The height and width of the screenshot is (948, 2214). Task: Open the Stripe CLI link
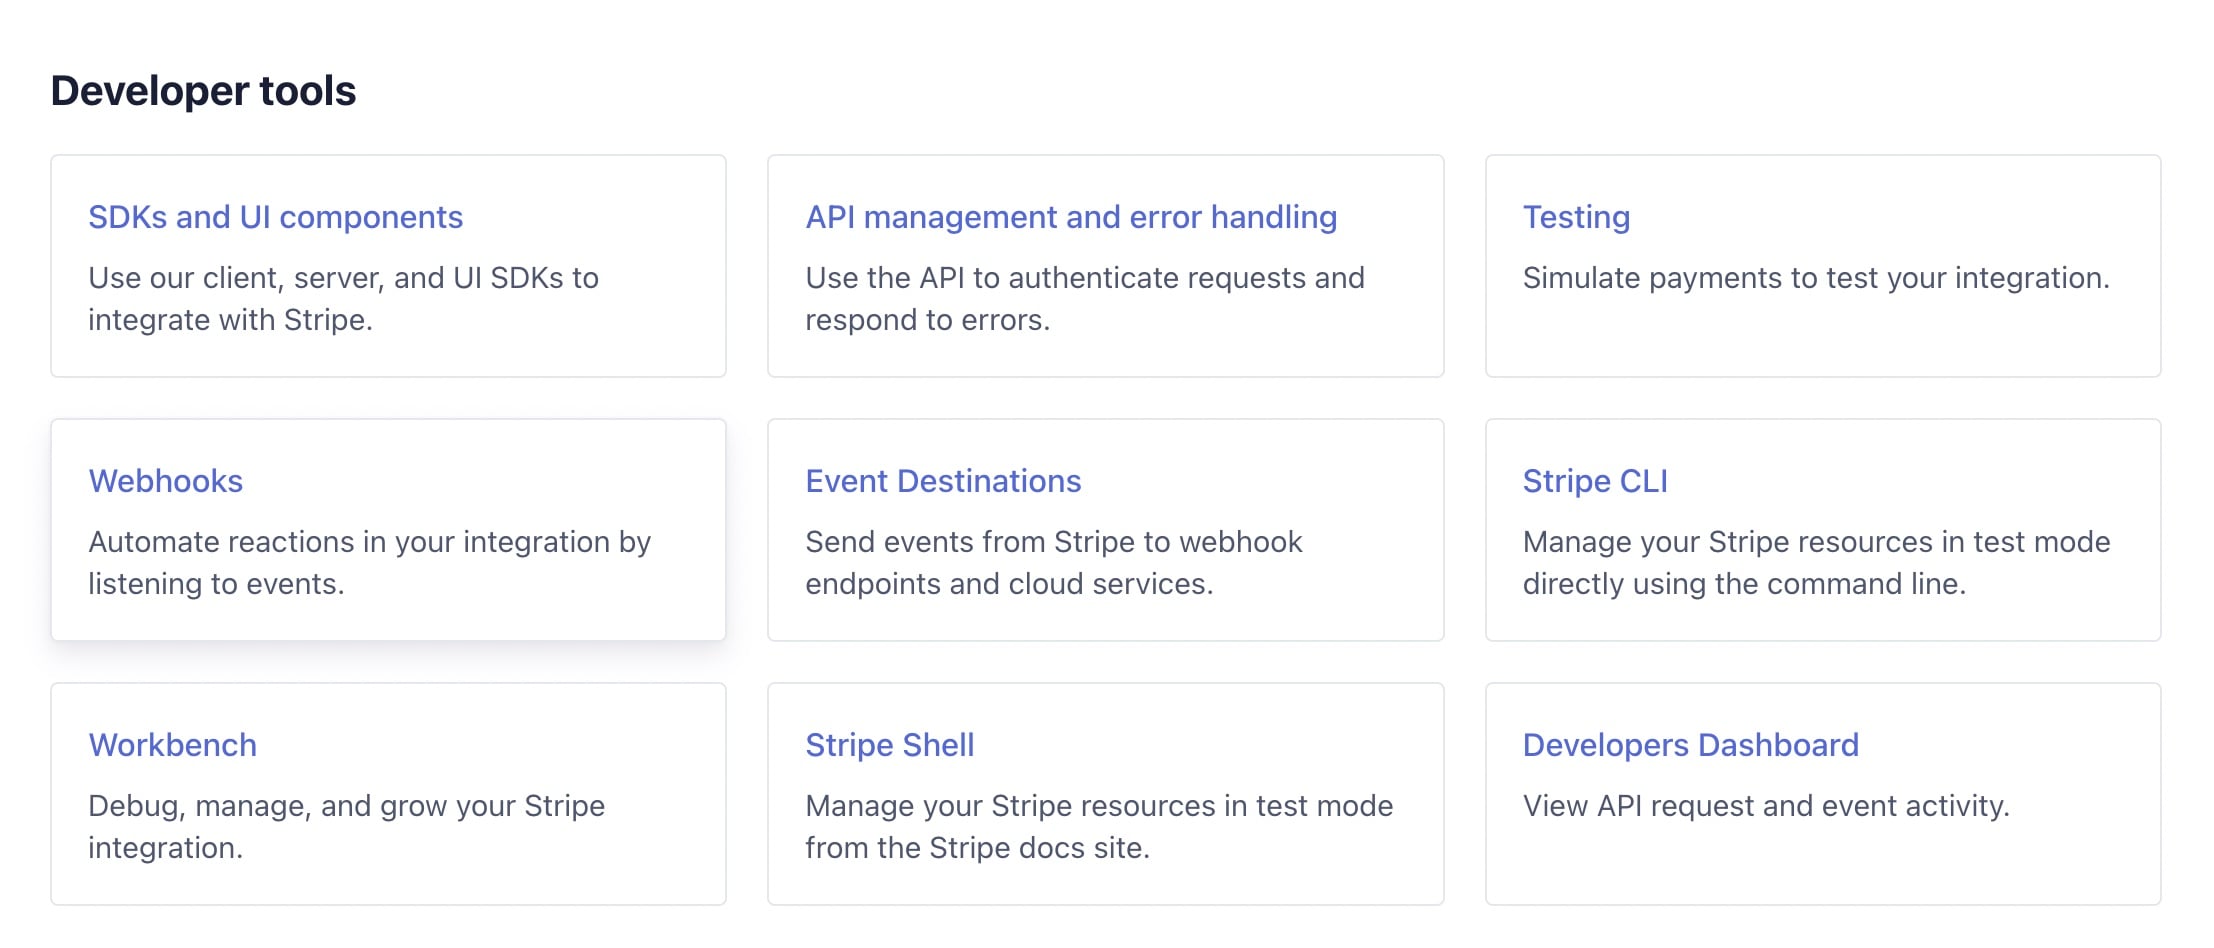1595,481
